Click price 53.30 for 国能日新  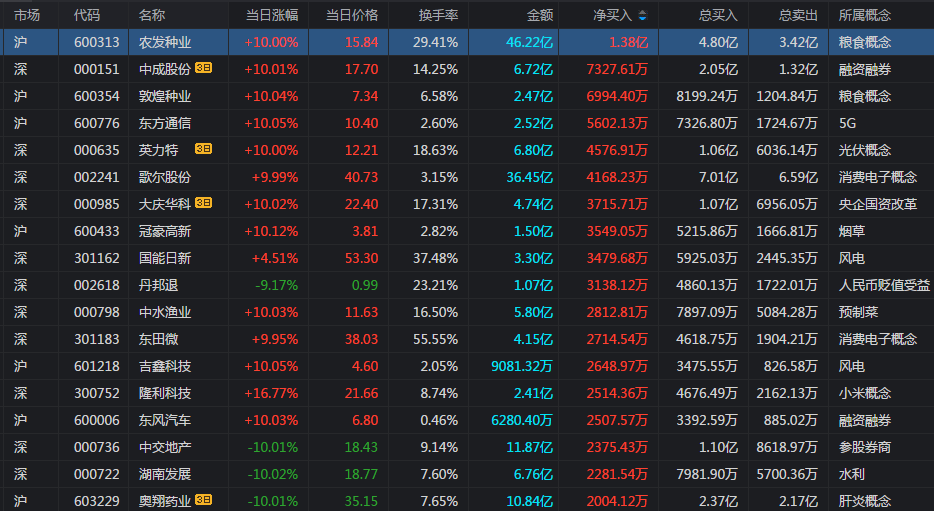click(362, 258)
